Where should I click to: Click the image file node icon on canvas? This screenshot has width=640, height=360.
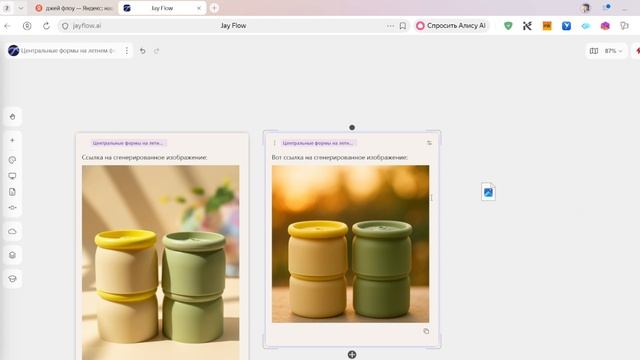[488, 191]
